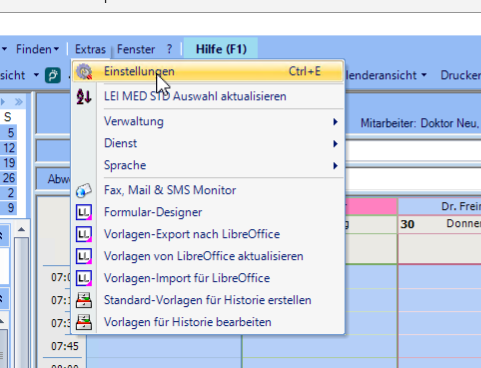The height and width of the screenshot is (368, 481).
Task: Select day 19 in mini calendar
Action: (9, 163)
